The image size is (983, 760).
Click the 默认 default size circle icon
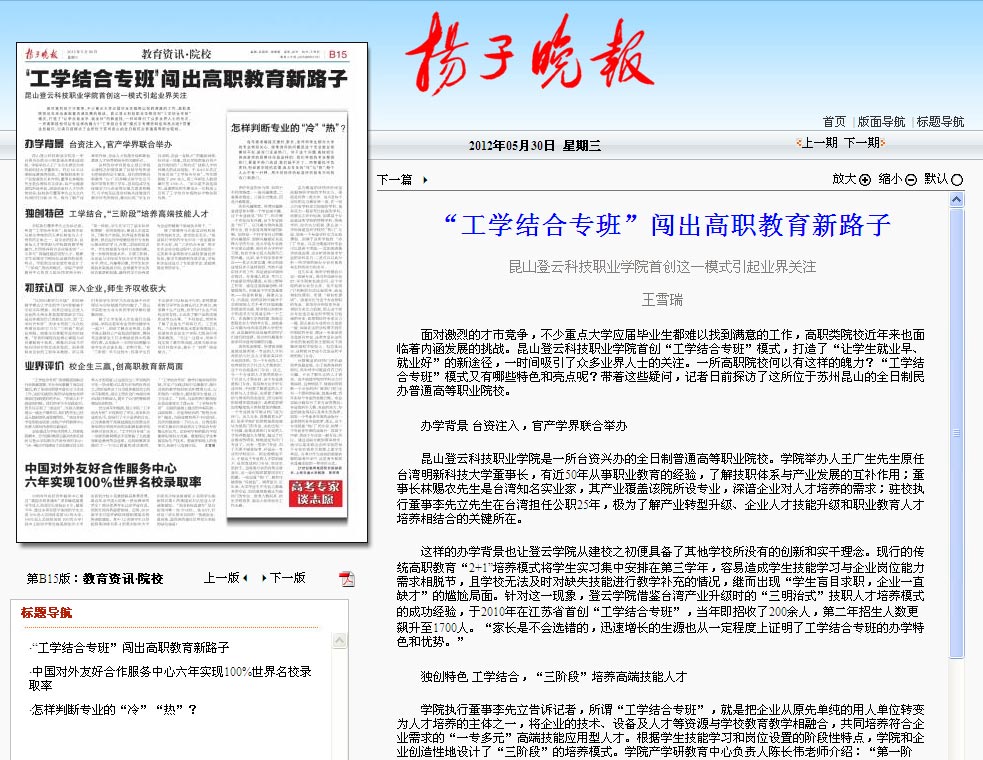tap(957, 180)
